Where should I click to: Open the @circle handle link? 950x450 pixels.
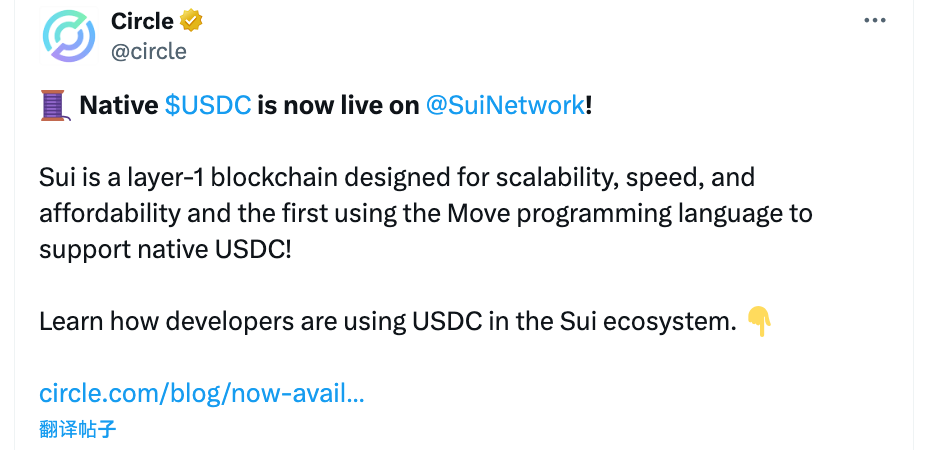coord(149,50)
